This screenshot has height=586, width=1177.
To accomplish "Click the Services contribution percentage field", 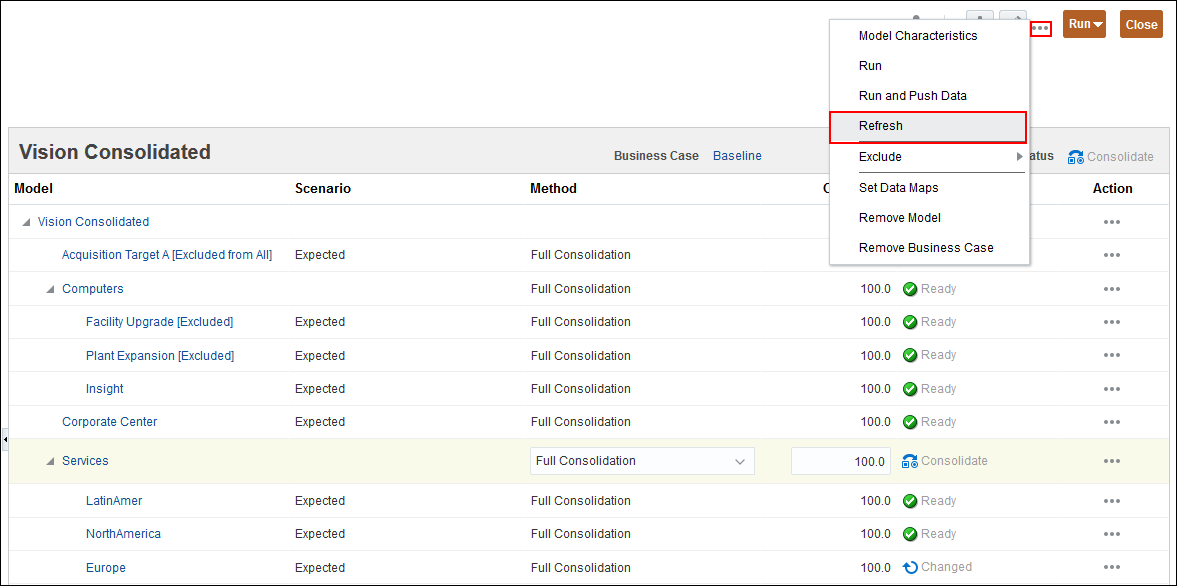I will pyautogui.click(x=841, y=461).
